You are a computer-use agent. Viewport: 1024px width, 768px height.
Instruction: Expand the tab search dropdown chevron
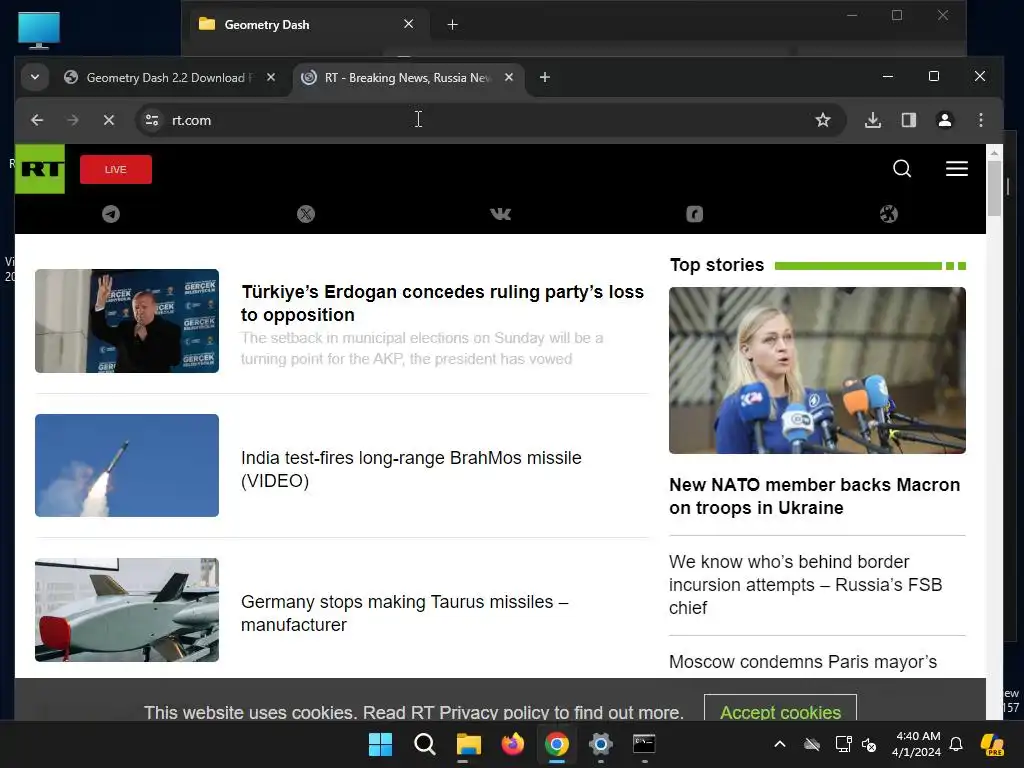pos(35,78)
